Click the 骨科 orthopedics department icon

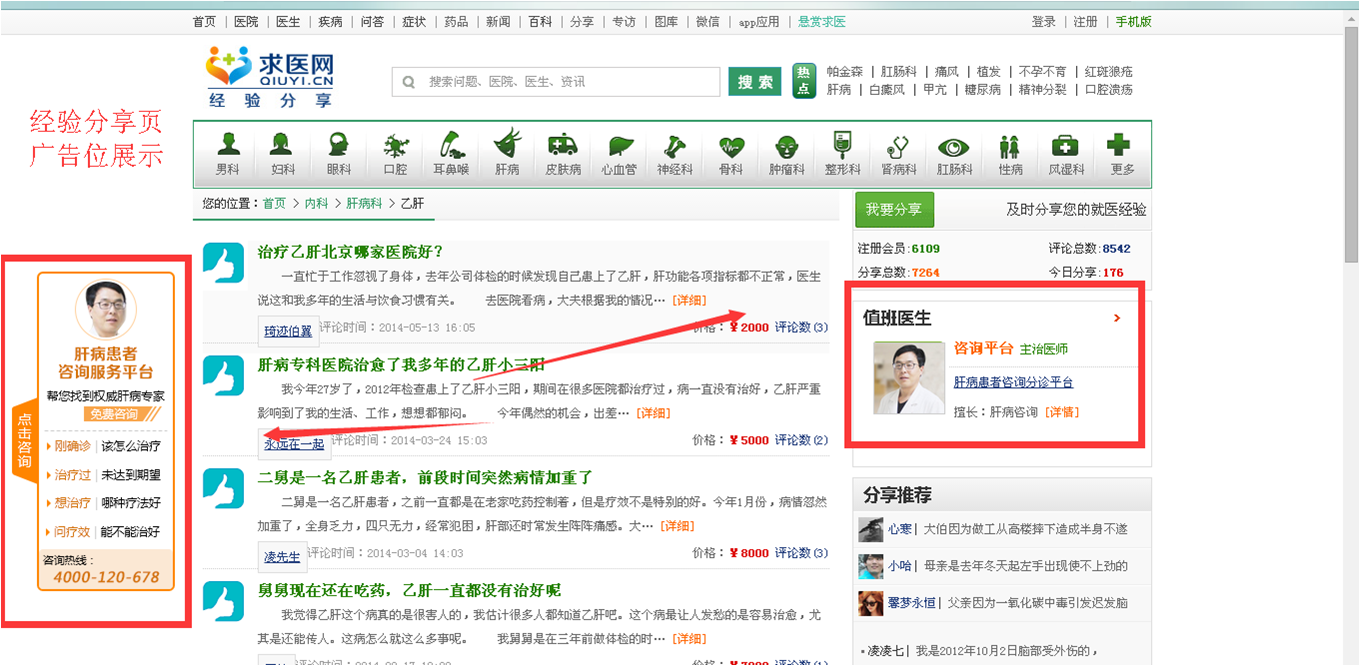pyautogui.click(x=730, y=152)
